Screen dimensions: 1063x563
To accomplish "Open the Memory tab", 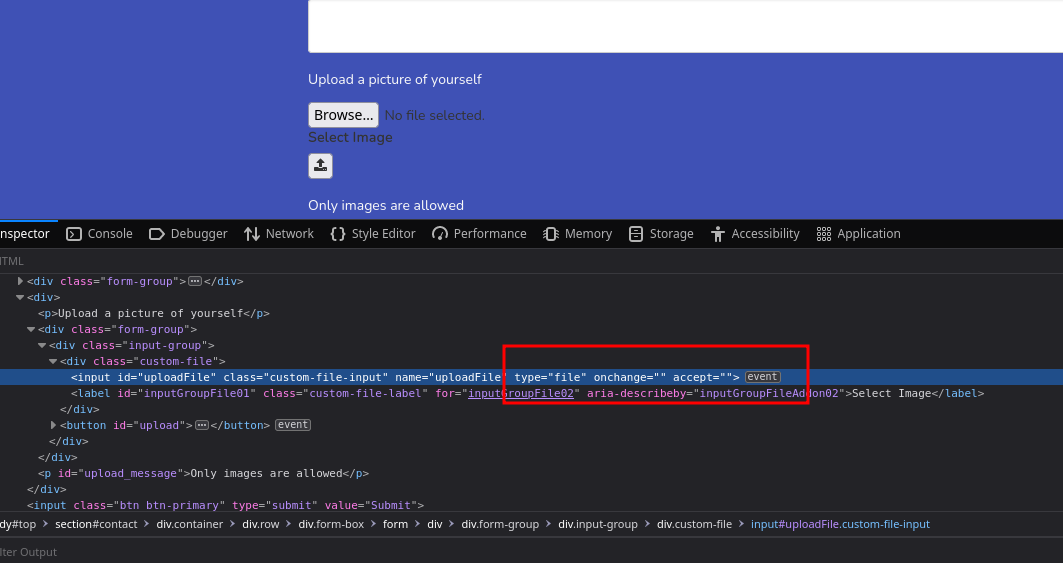I will (578, 234).
